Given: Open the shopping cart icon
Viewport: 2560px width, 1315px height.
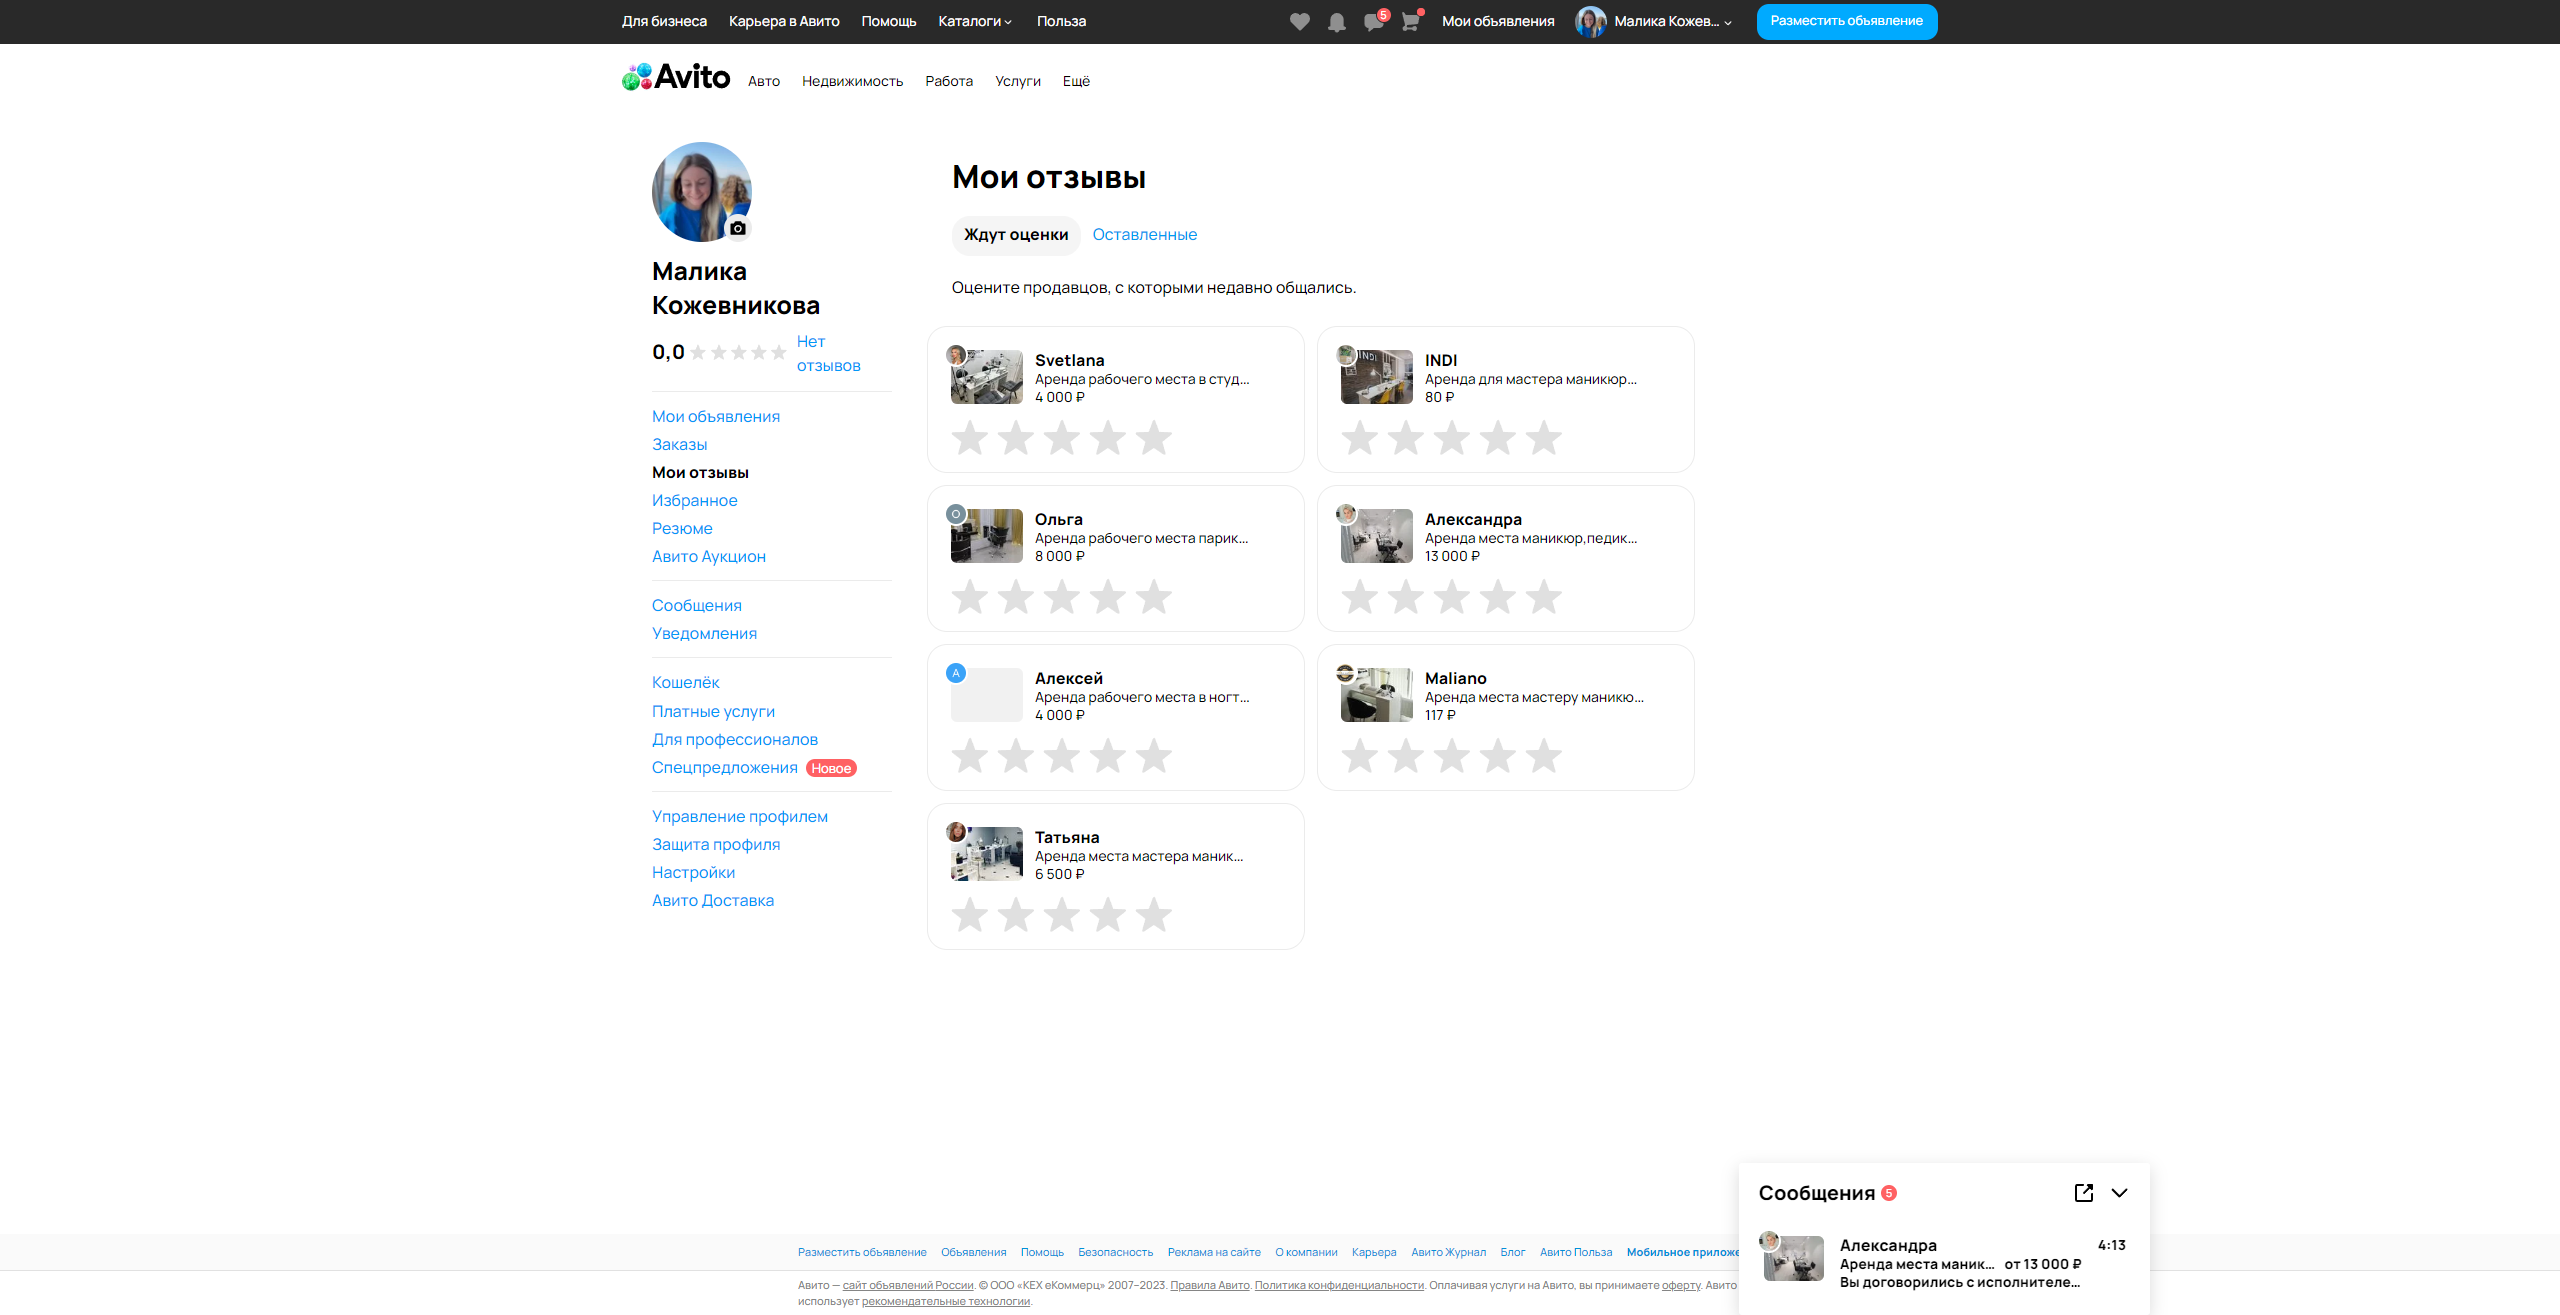Looking at the screenshot, I should [1410, 22].
